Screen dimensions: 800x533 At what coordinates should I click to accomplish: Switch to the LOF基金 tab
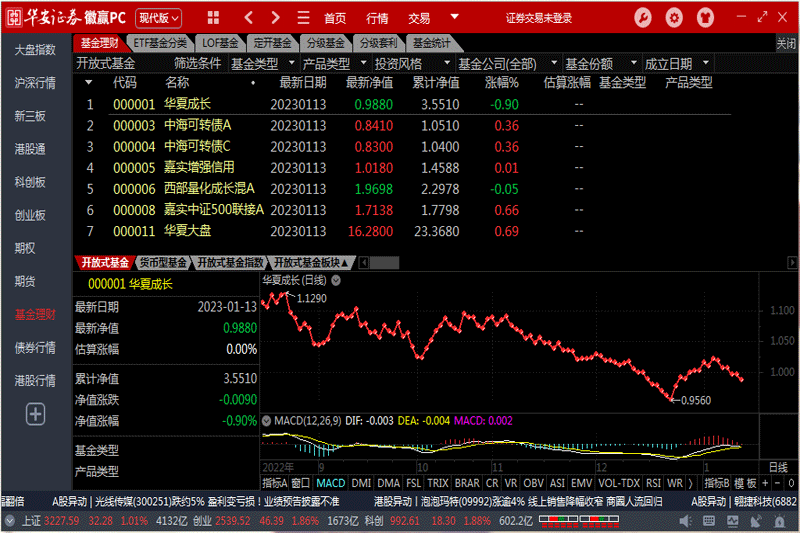tap(220, 43)
